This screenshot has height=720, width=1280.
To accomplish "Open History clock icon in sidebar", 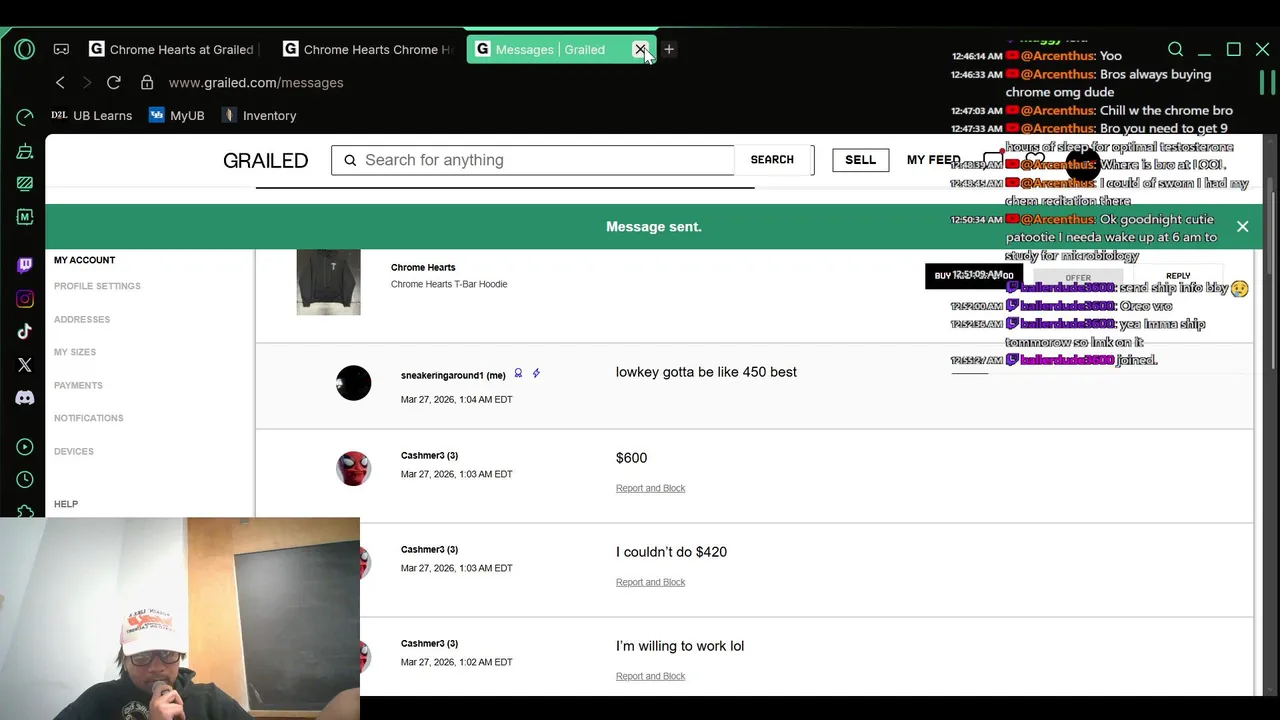I will pos(25,480).
